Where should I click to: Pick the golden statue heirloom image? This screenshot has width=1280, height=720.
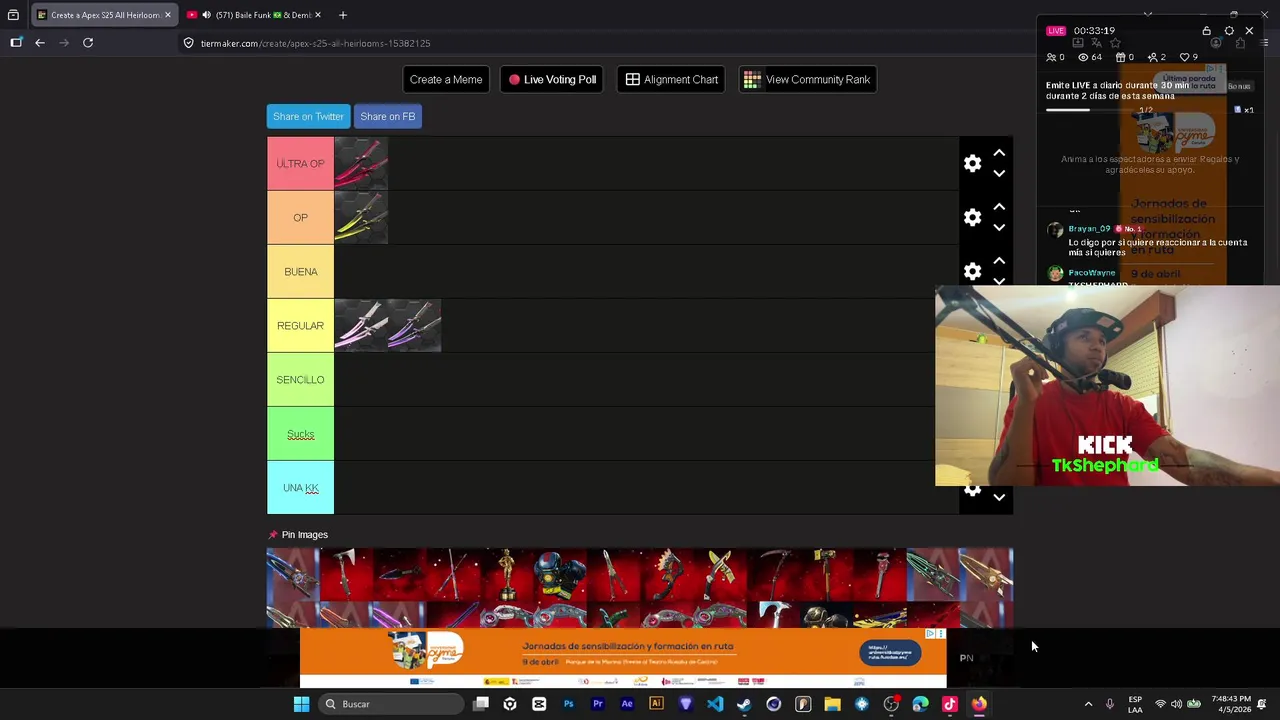[x=507, y=575]
